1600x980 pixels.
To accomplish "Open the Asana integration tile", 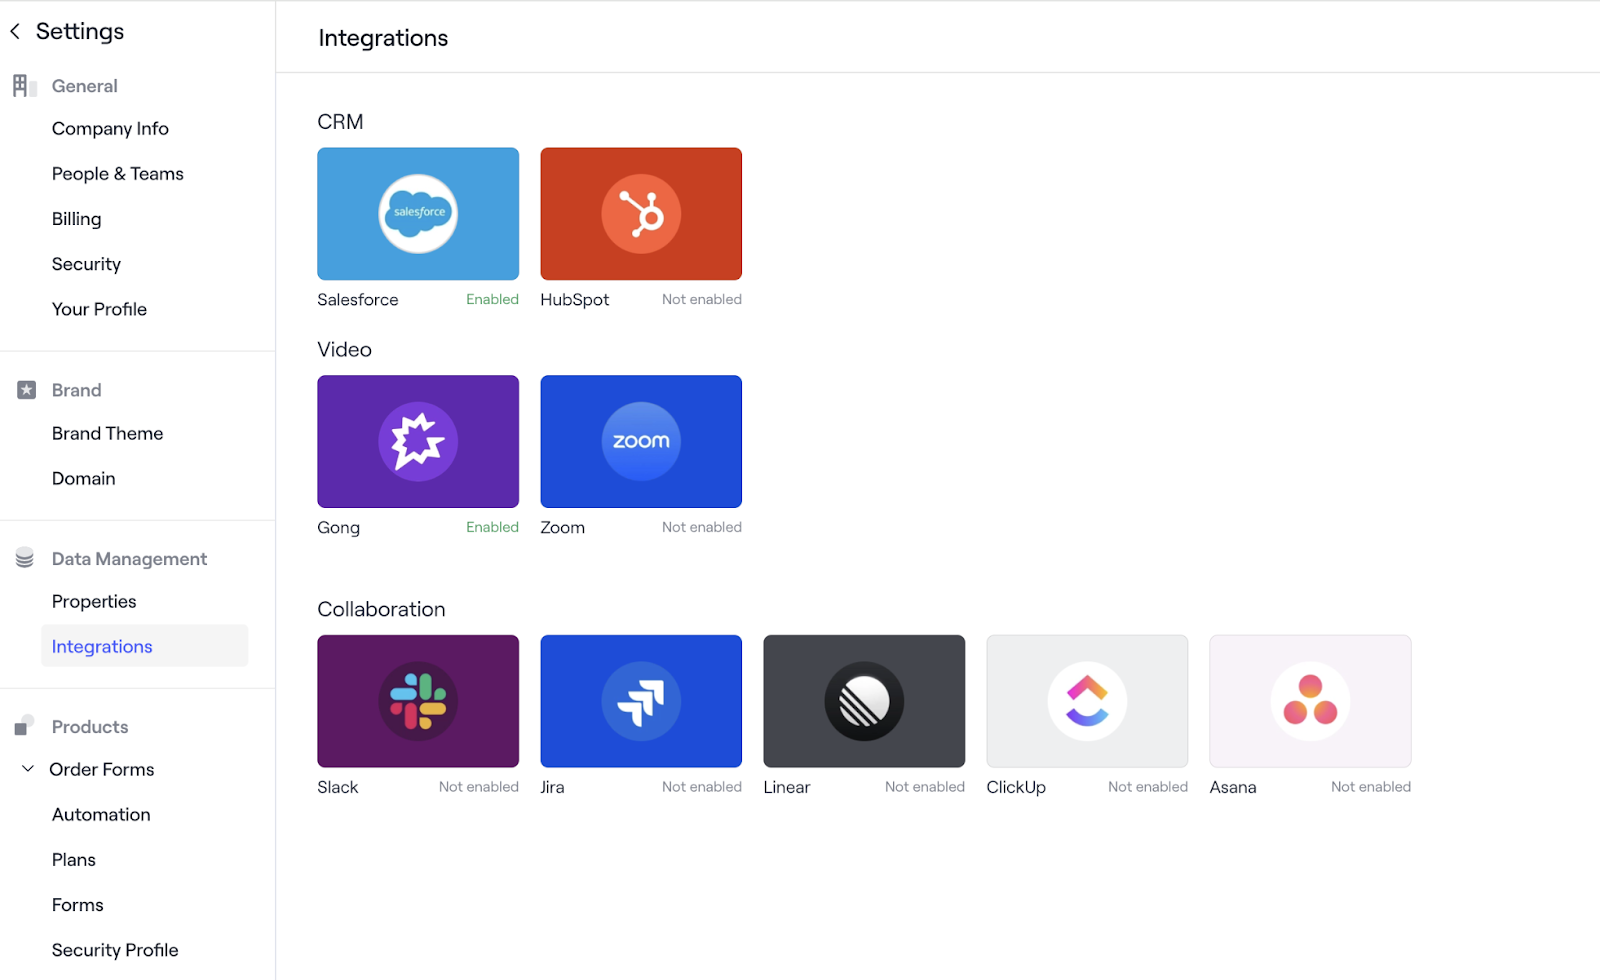I will [1309, 700].
